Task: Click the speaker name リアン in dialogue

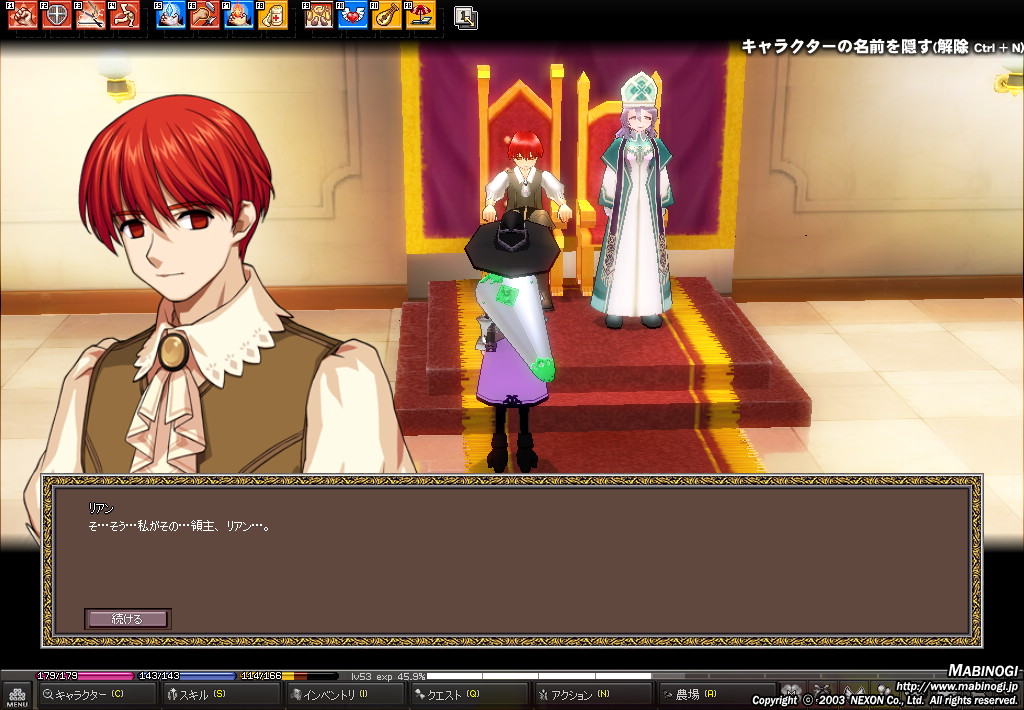Action: point(101,508)
